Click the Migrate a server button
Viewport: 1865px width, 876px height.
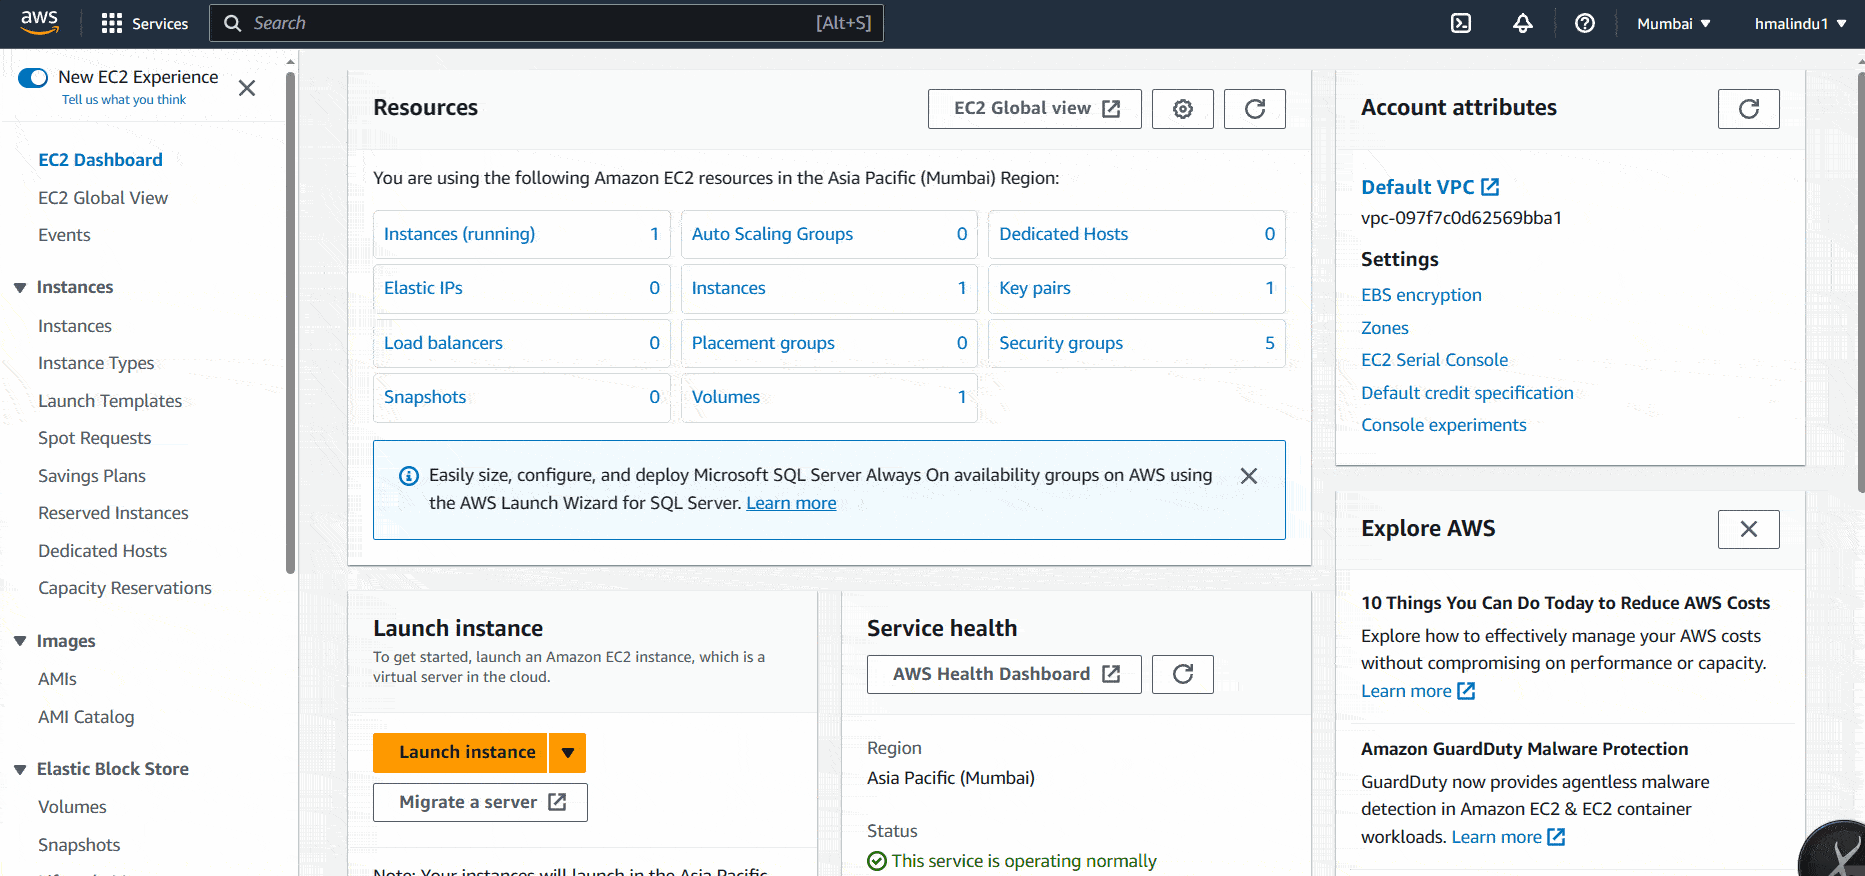pos(480,802)
